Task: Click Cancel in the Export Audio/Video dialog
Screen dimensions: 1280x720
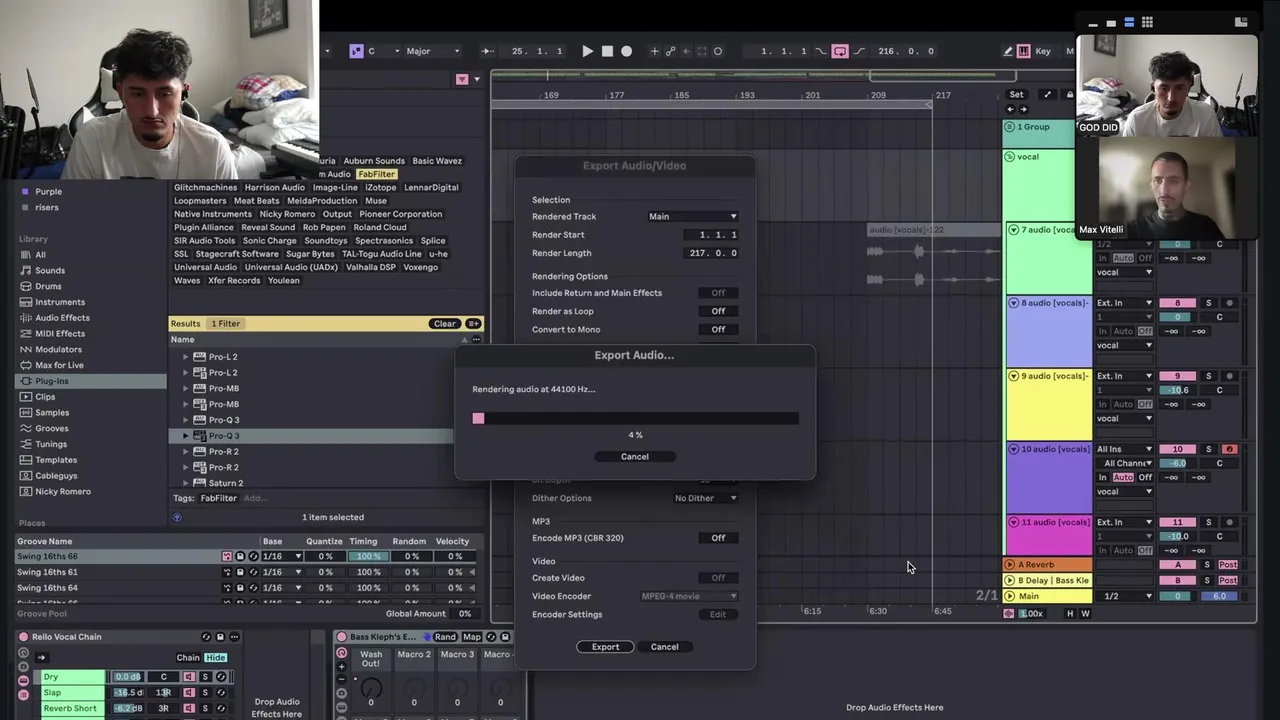Action: tap(664, 647)
